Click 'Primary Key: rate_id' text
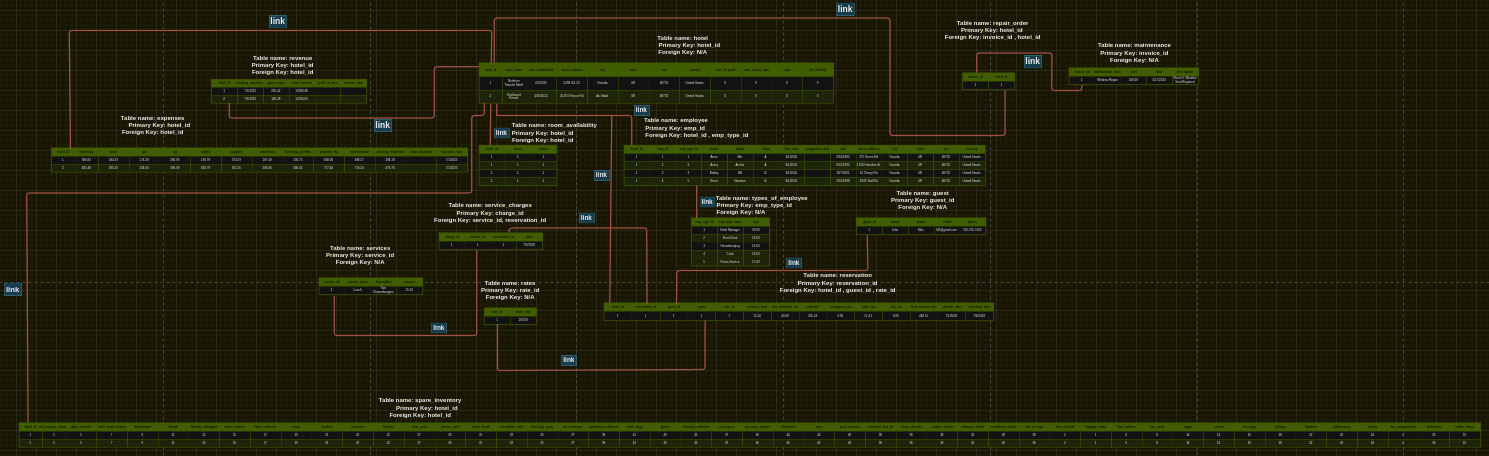Image resolution: width=1489 pixels, height=456 pixels. tap(510, 290)
